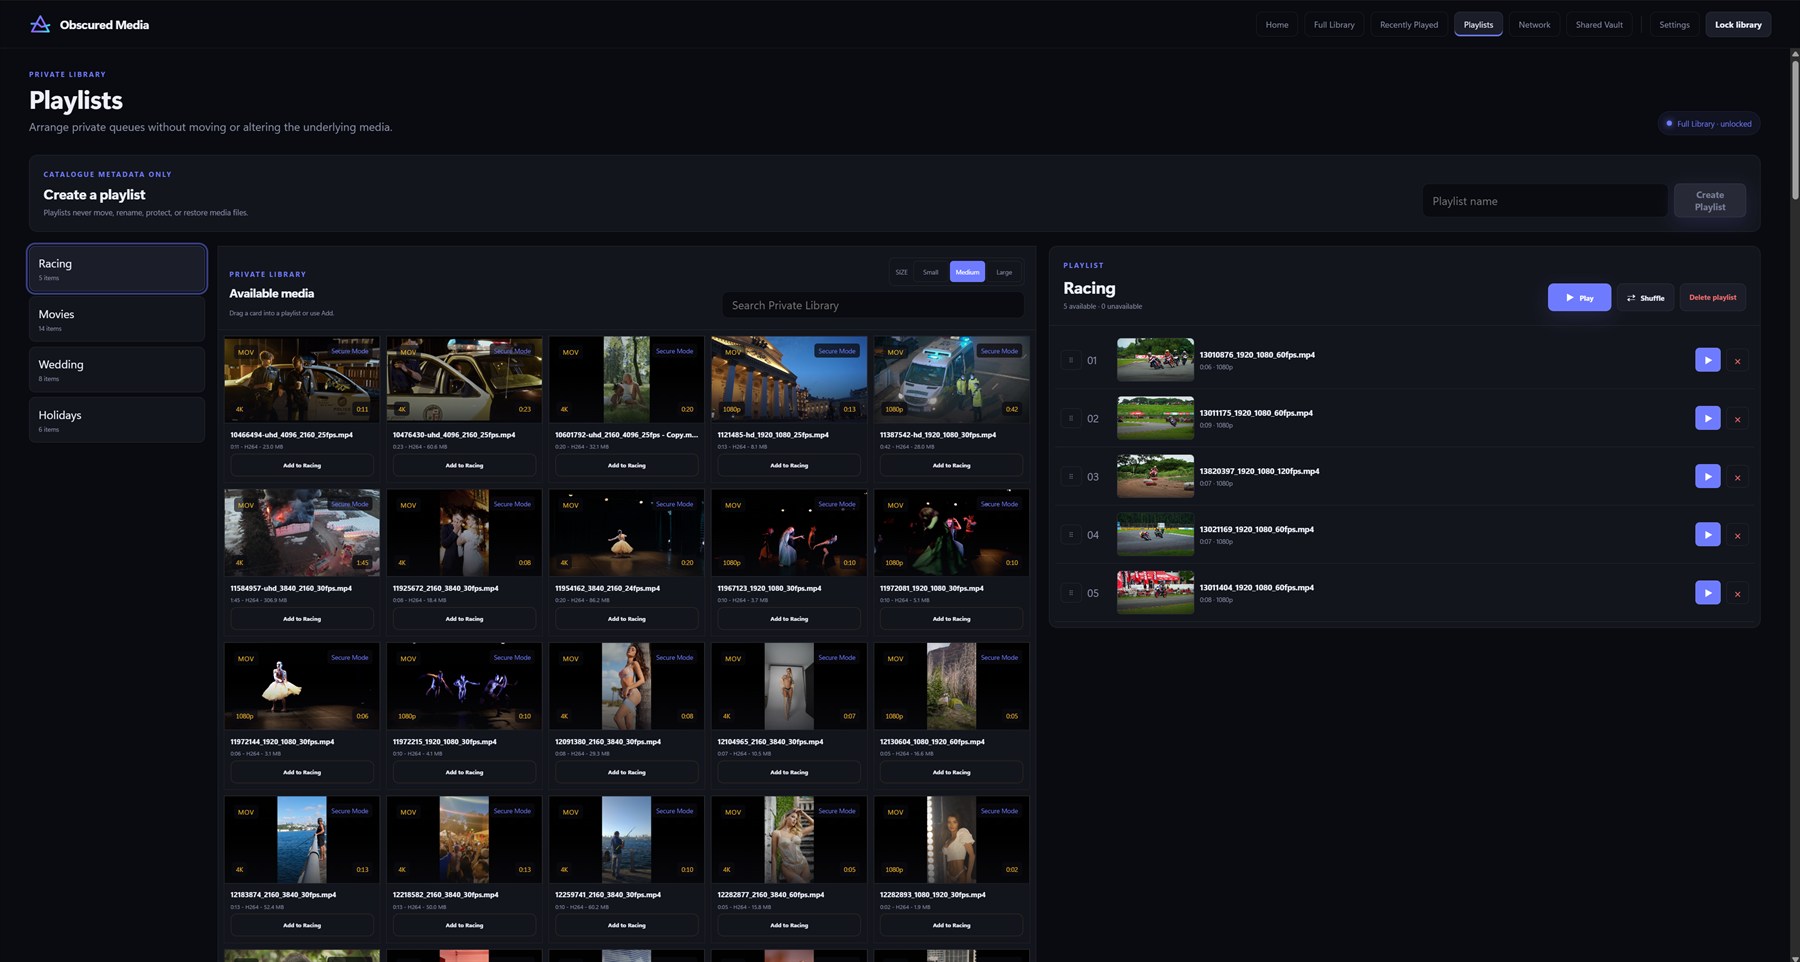This screenshot has width=1800, height=962.
Task: Click file name 12259741_2160_3840_30fps.mp4
Action: pyautogui.click(x=607, y=895)
